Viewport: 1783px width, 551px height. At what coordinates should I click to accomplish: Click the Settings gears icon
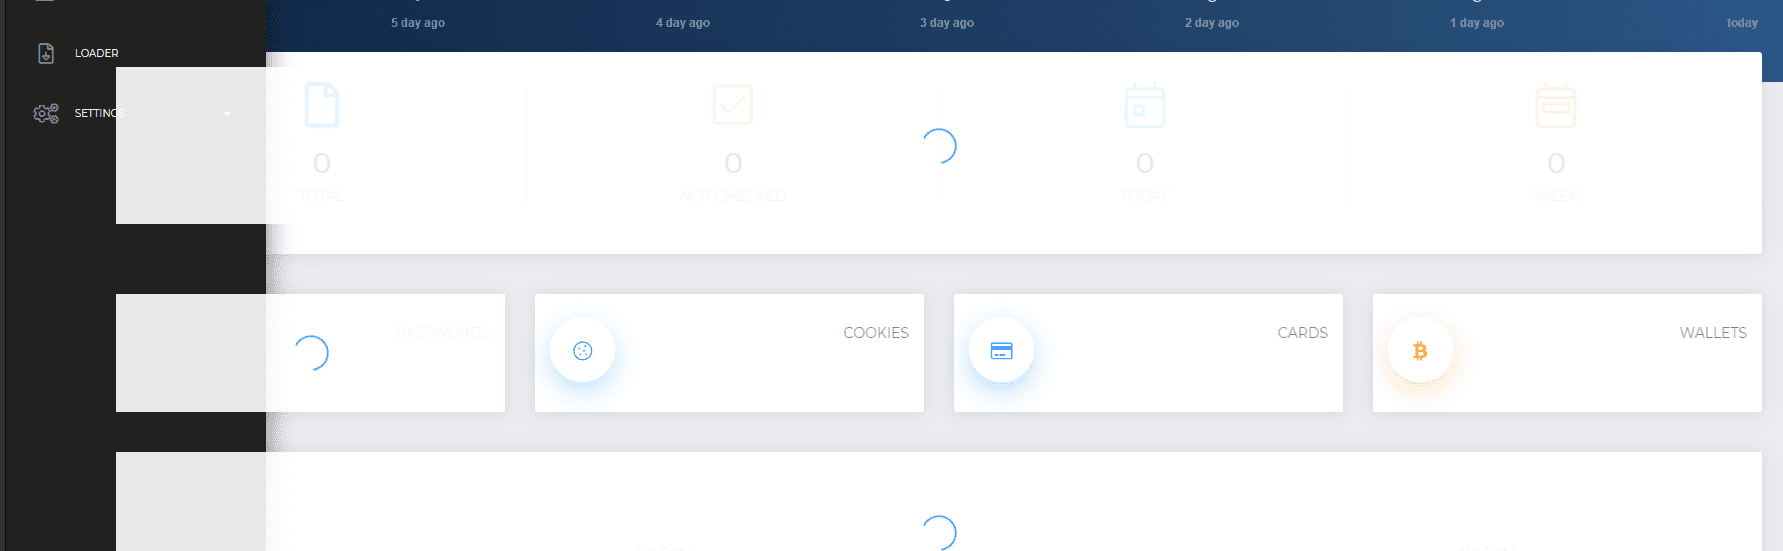46,113
